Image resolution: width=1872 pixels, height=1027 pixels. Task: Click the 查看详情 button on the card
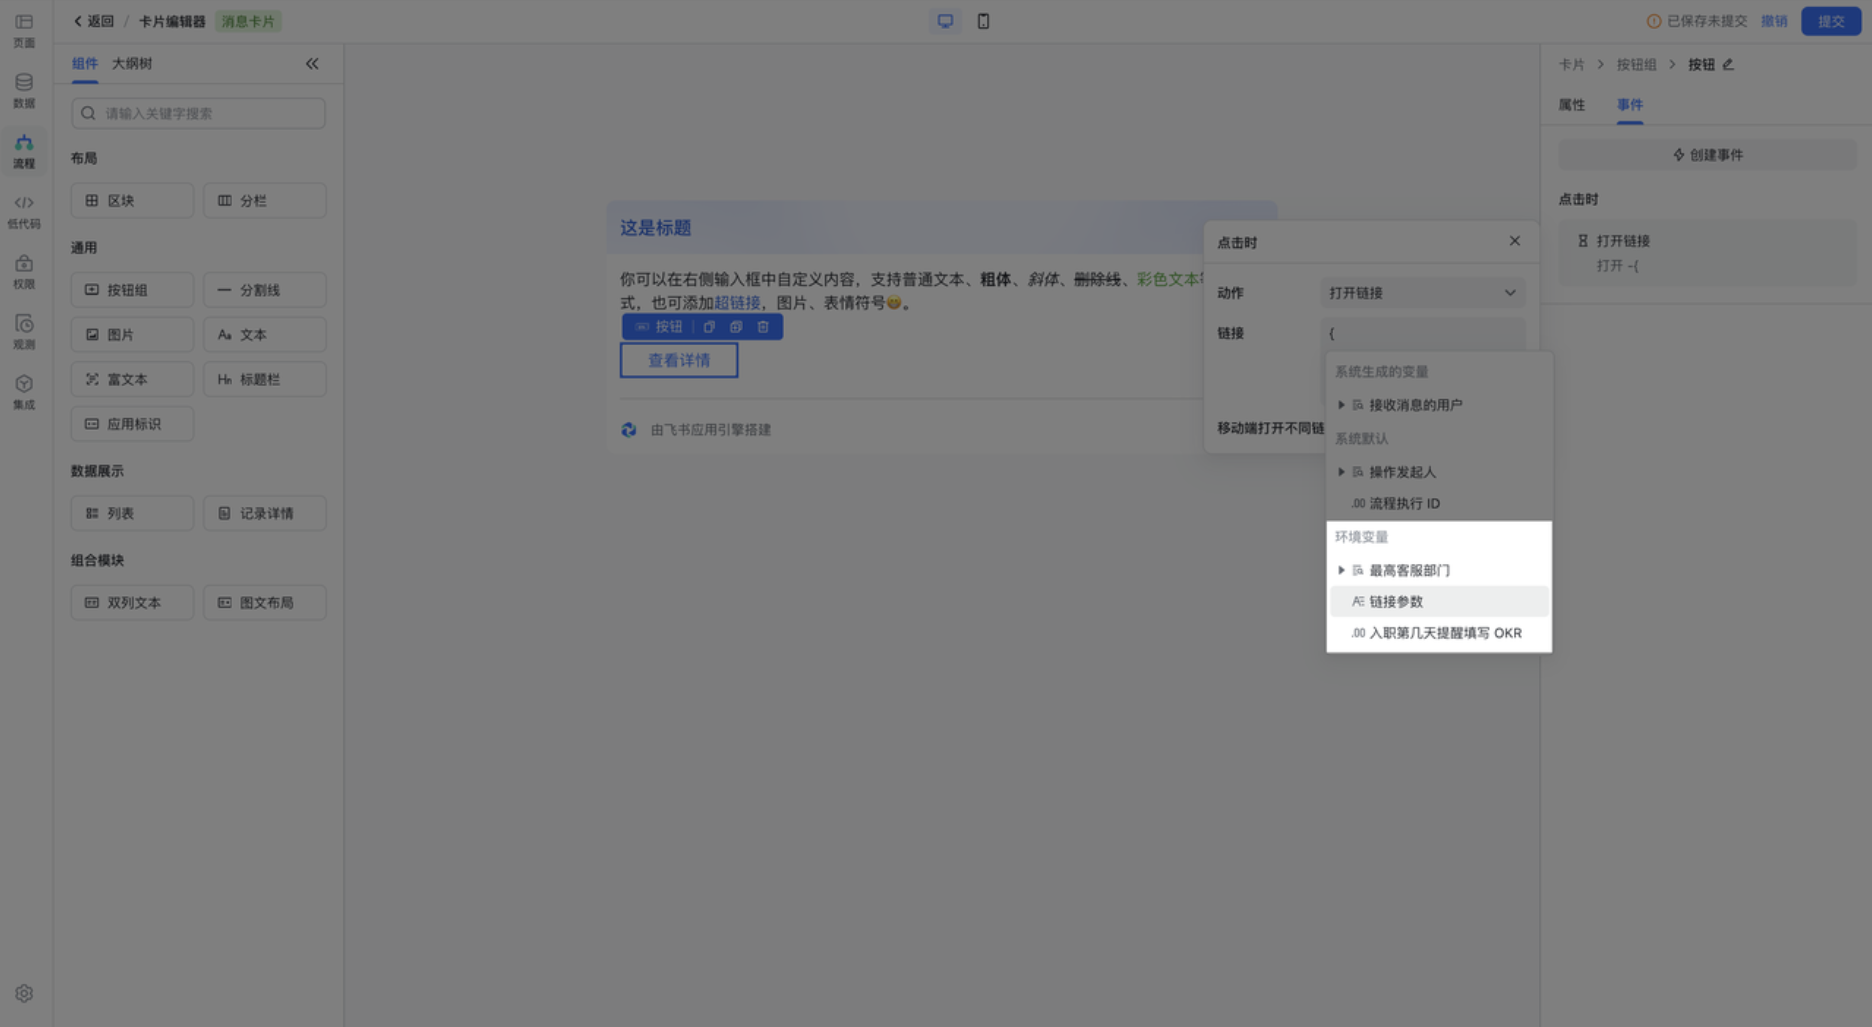point(679,360)
